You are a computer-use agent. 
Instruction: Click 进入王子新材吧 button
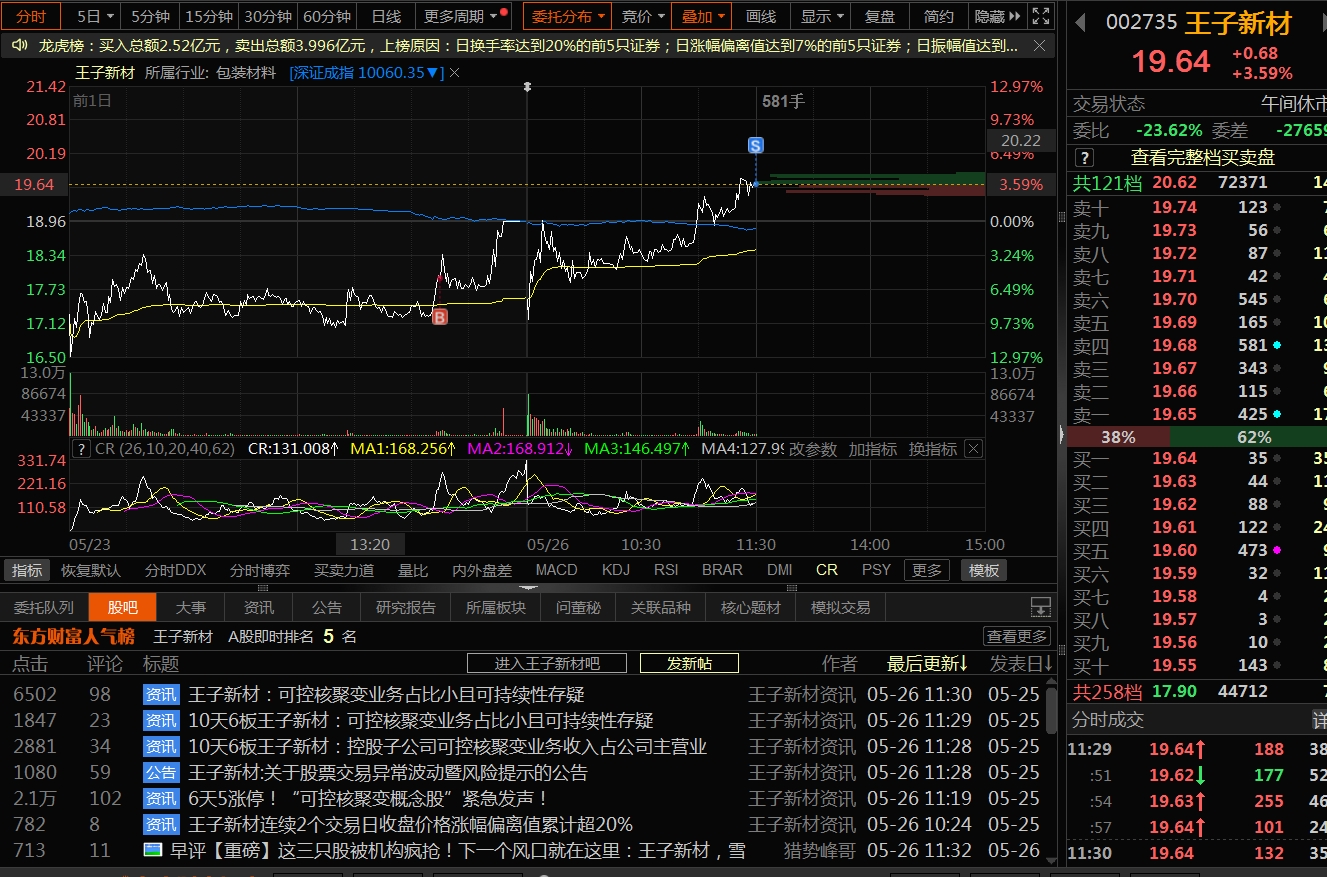coord(547,663)
